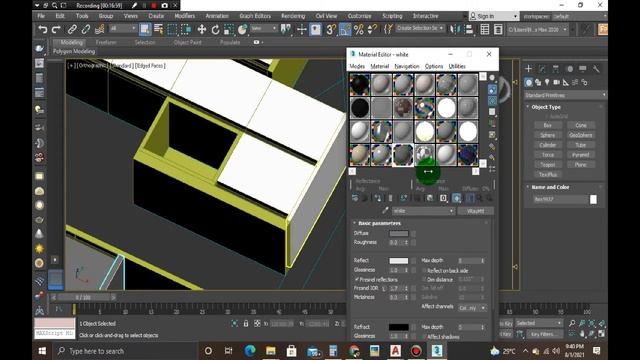Open the project path dropdown
The height and width of the screenshot is (360, 640).
tap(537, 29)
